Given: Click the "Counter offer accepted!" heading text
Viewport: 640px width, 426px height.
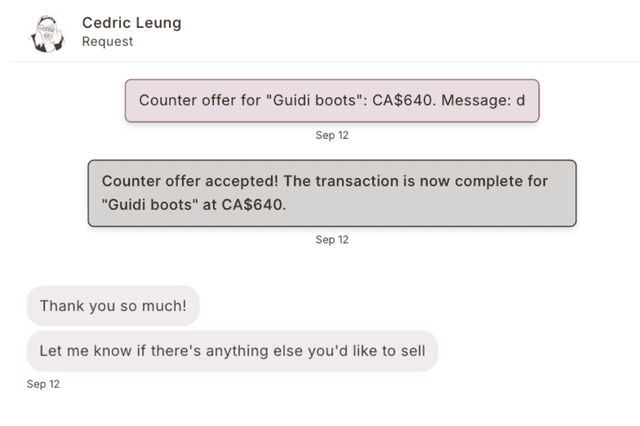Looking at the screenshot, I should 182,182.
